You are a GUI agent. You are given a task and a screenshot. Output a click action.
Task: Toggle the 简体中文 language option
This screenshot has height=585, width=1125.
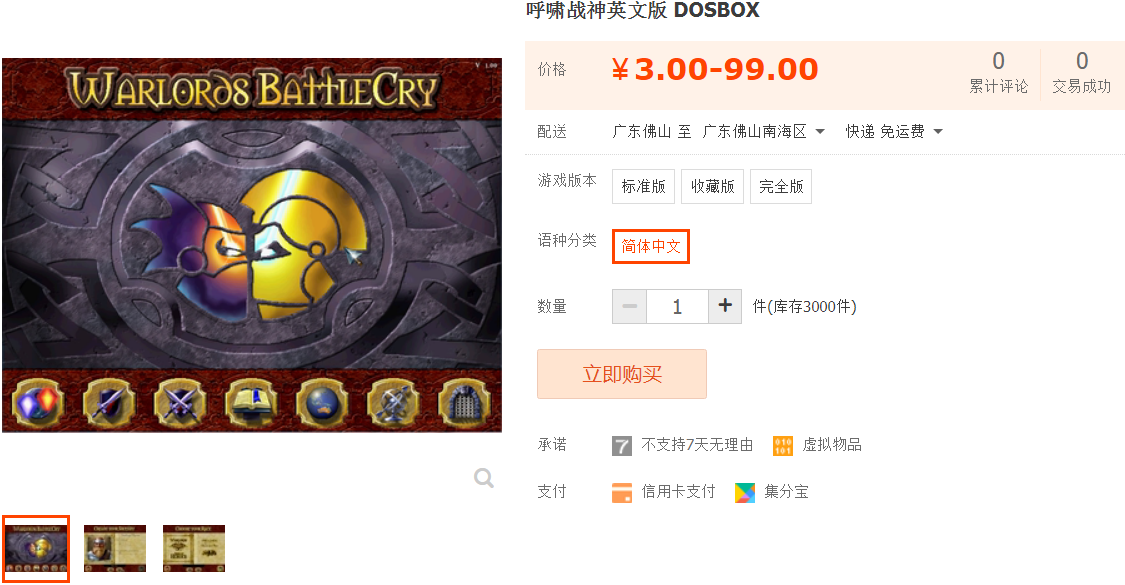click(651, 246)
